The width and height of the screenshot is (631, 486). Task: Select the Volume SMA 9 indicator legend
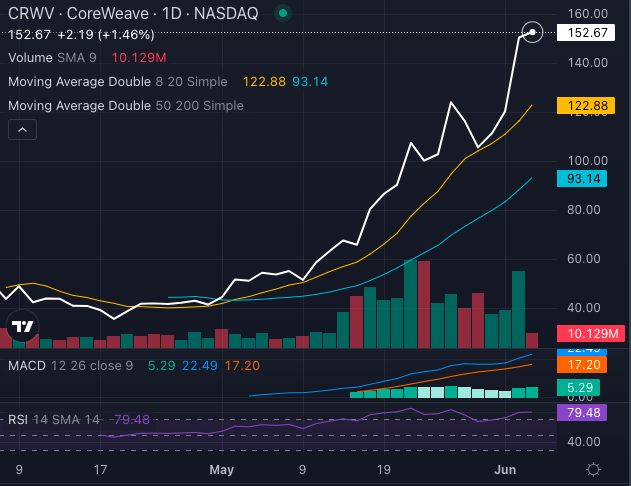point(52,58)
